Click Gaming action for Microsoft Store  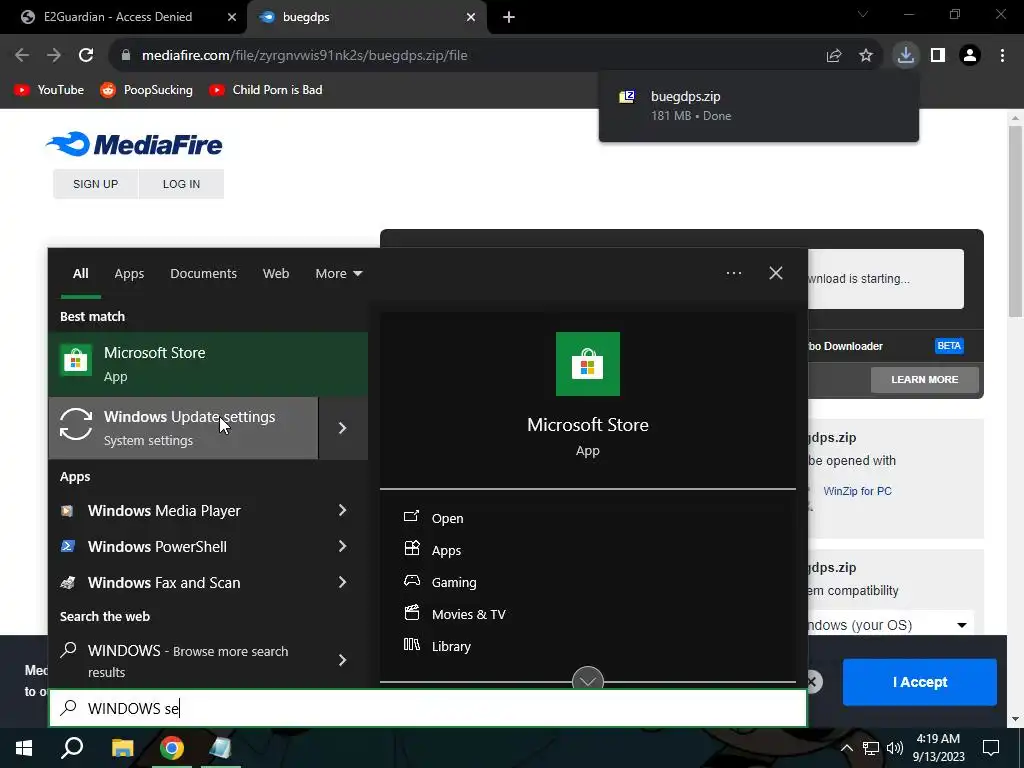[x=453, y=582]
